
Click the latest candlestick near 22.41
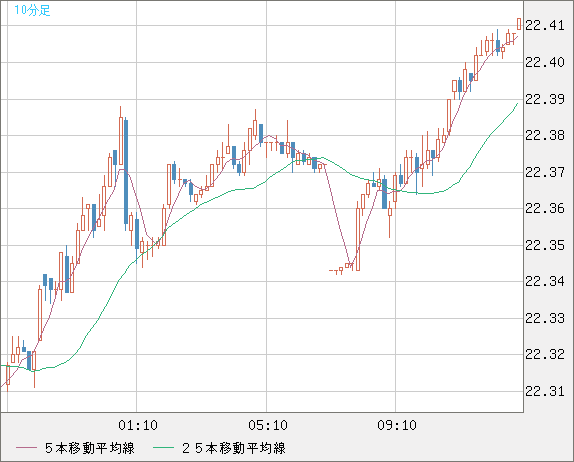click(x=519, y=24)
